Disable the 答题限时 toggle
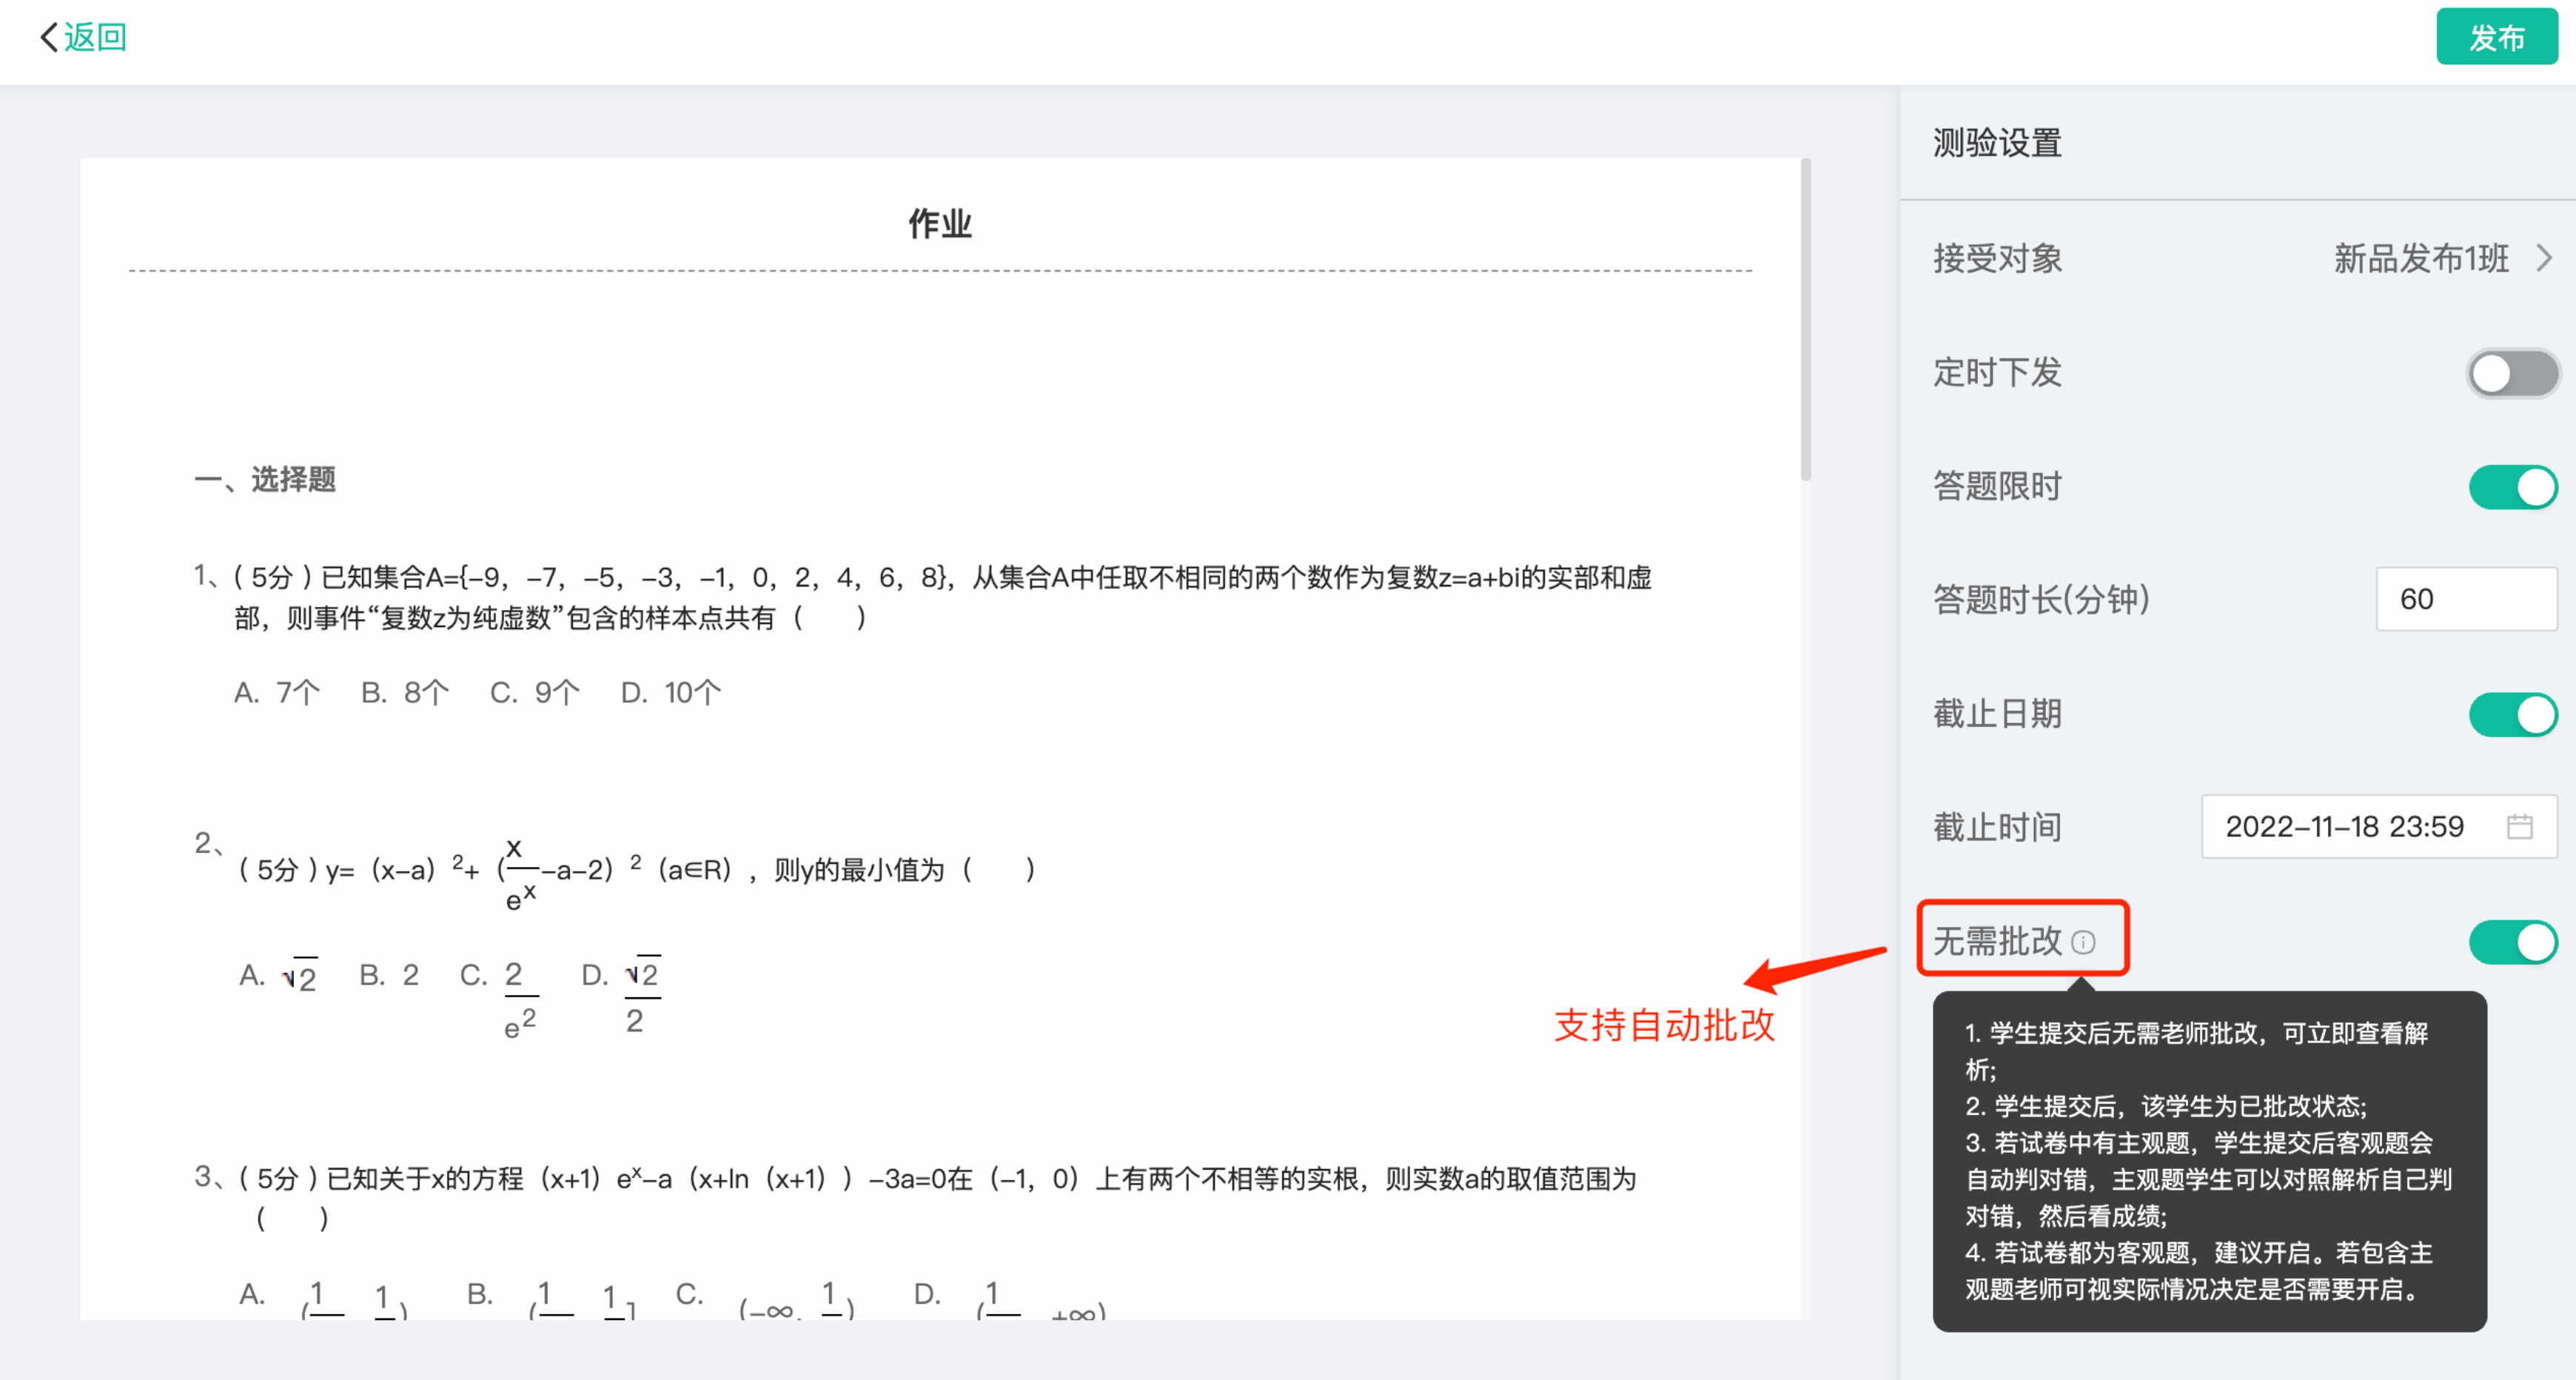The height and width of the screenshot is (1380, 2576). [2512, 488]
